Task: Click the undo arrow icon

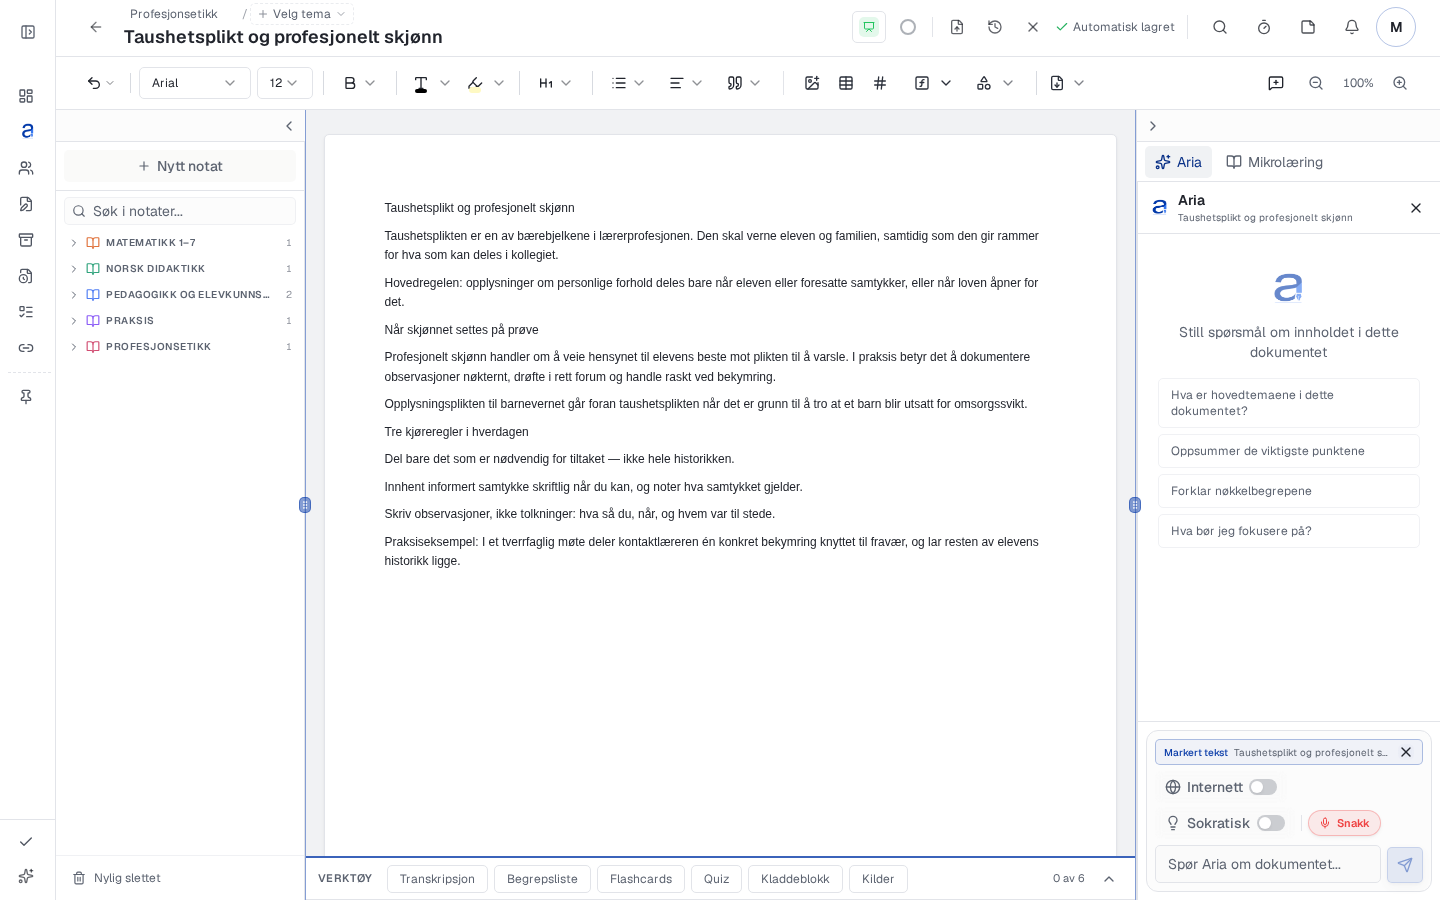Action: pyautogui.click(x=94, y=83)
